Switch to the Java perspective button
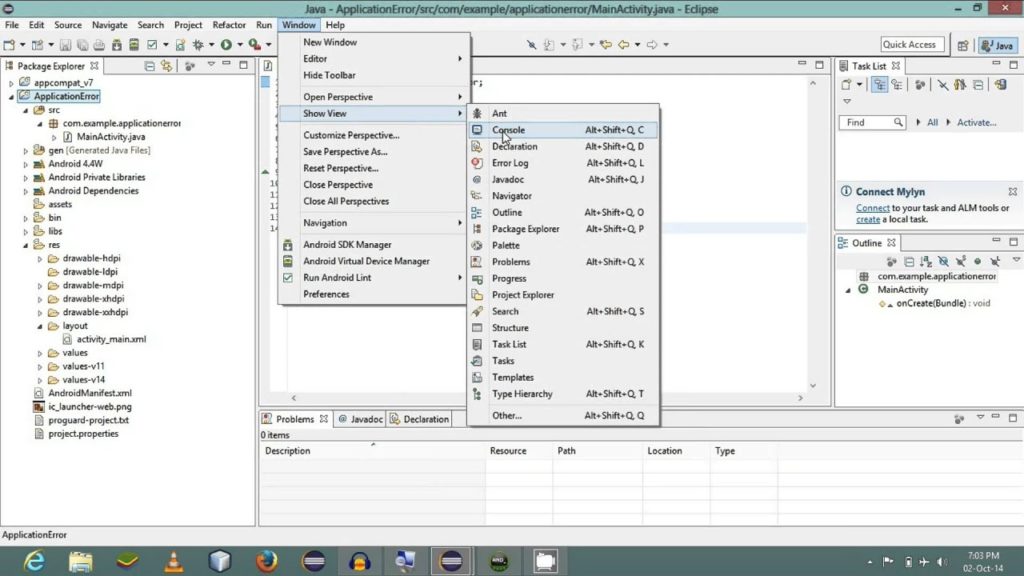1024x576 pixels. pos(997,45)
